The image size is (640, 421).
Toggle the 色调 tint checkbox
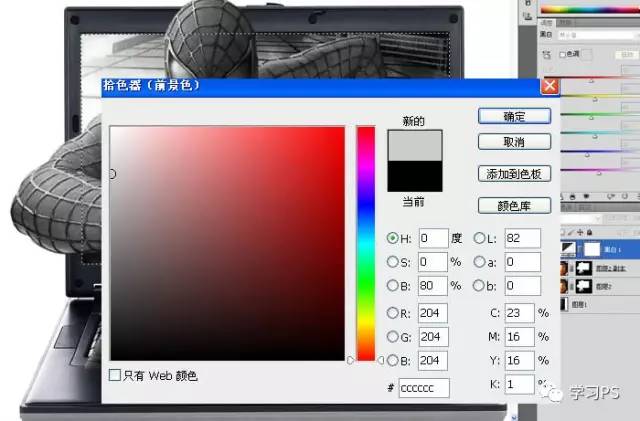[563, 54]
